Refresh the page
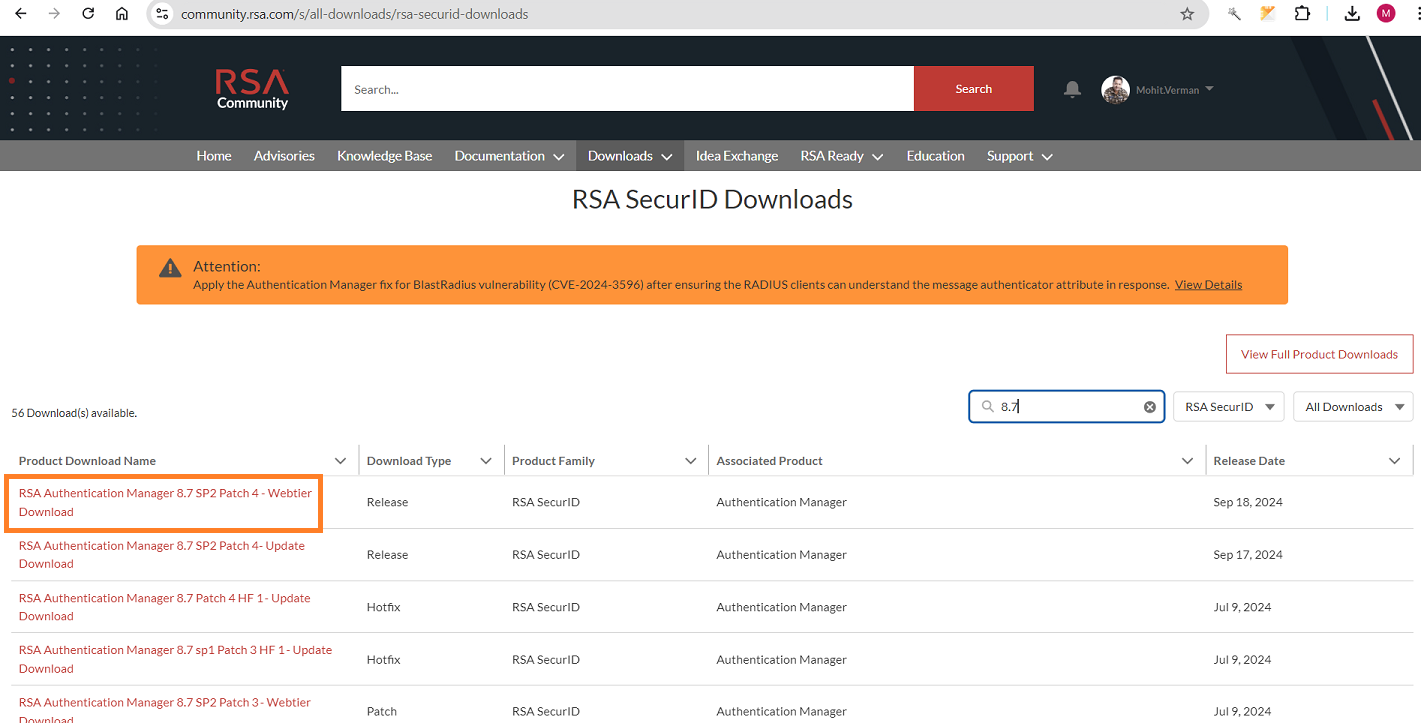Screen dimensions: 1421x723 tap(87, 14)
